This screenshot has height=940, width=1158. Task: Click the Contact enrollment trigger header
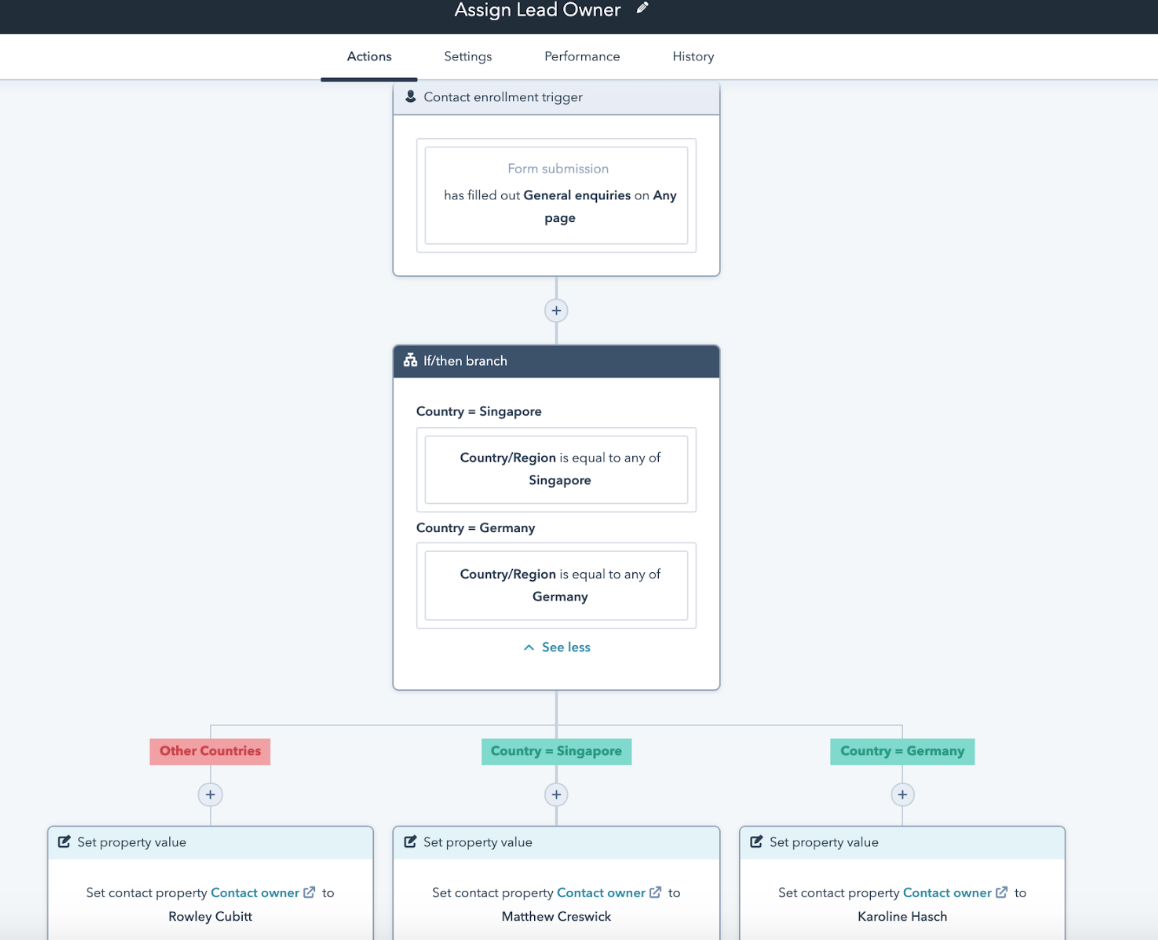click(556, 97)
